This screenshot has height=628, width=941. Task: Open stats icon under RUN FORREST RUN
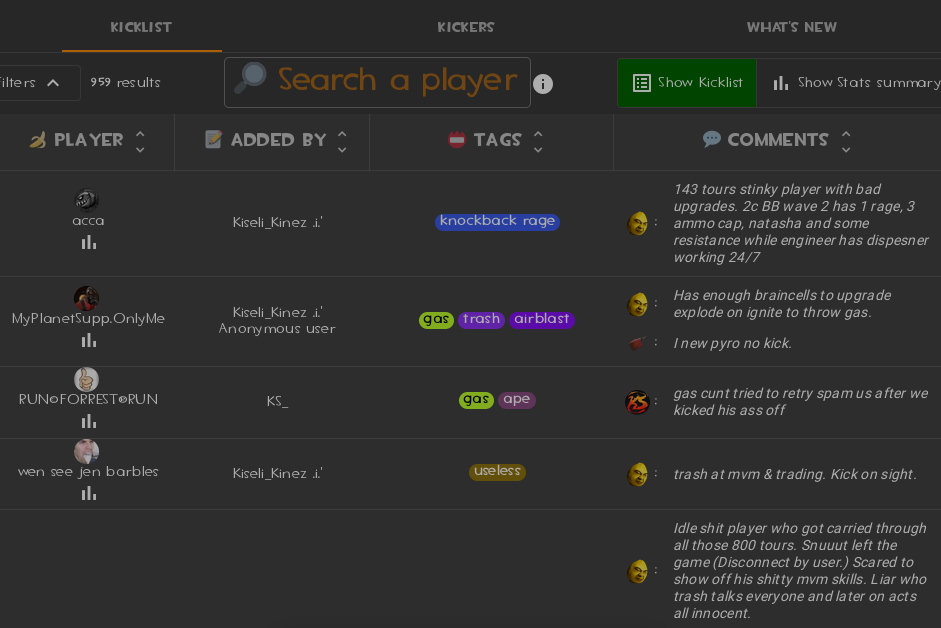[x=89, y=421]
